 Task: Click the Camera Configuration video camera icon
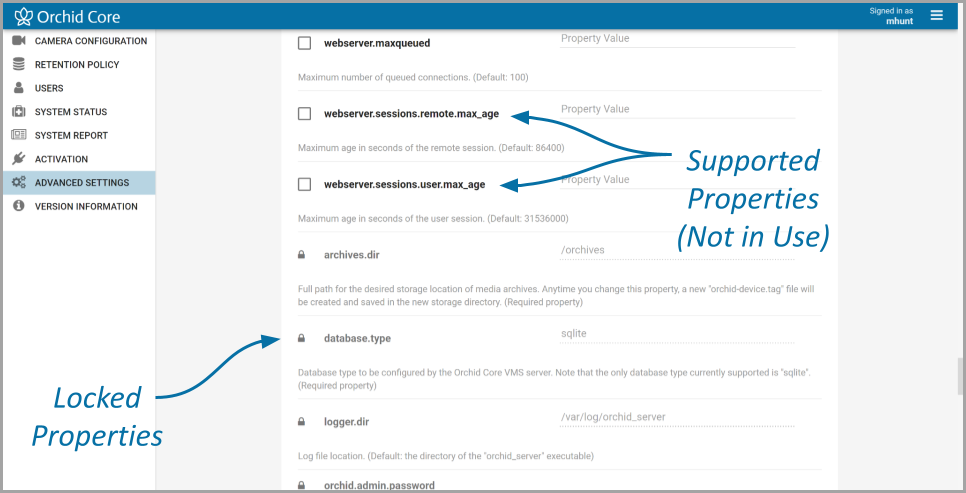19,41
